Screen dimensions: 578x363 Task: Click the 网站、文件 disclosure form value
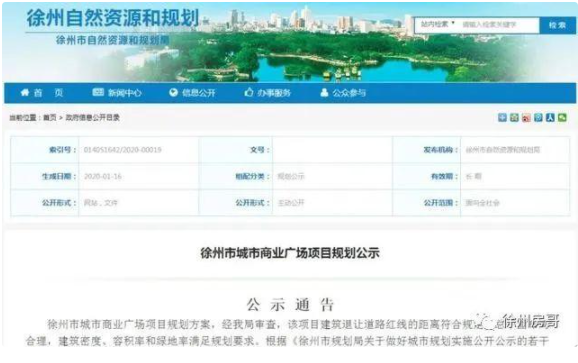point(101,203)
